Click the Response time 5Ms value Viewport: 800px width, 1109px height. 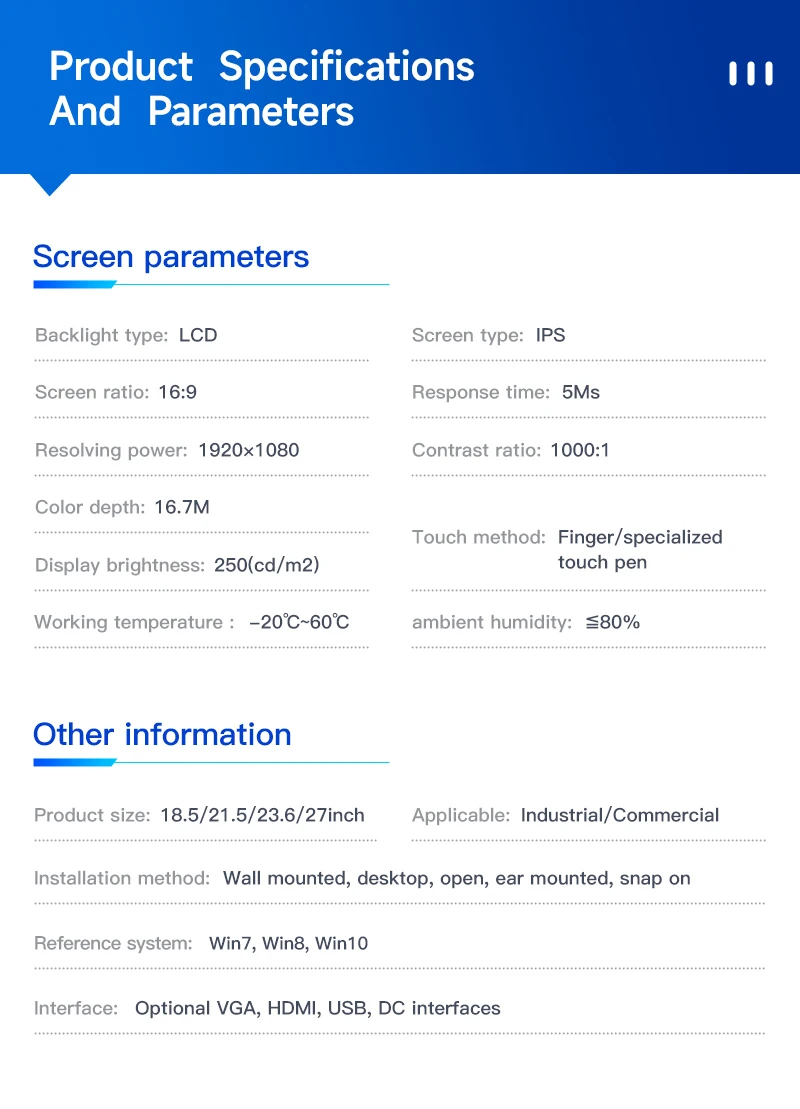581,393
